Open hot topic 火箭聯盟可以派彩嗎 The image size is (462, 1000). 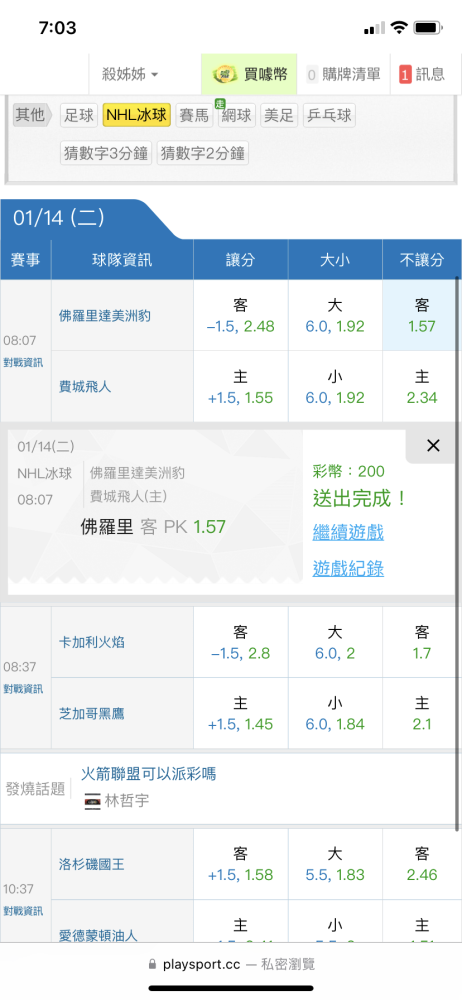pyautogui.click(x=148, y=774)
